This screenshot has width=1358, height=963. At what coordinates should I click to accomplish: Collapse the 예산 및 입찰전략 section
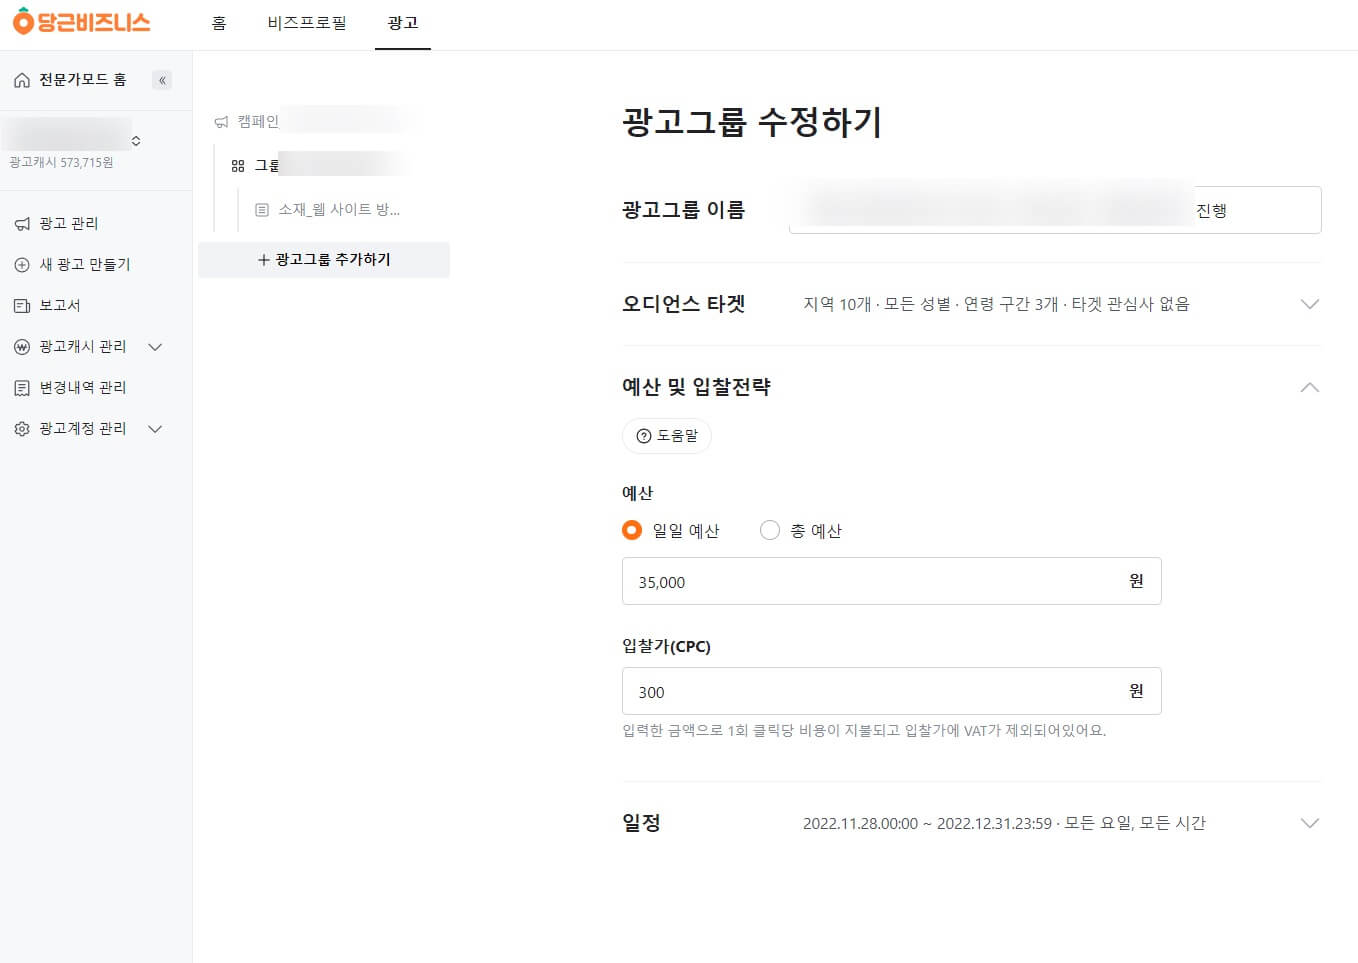pyautogui.click(x=1310, y=387)
